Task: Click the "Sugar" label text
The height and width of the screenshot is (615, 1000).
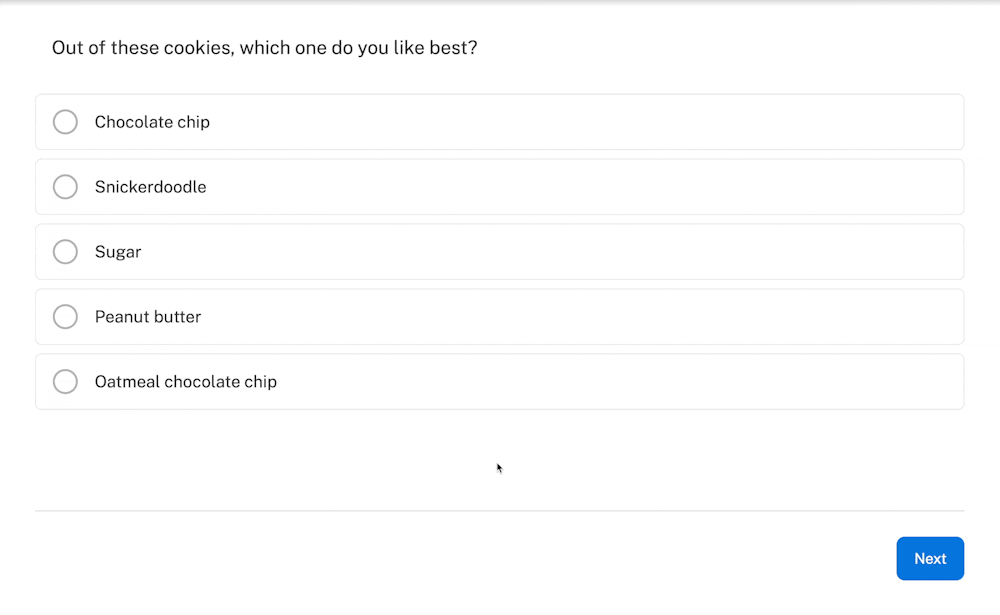Action: pyautogui.click(x=118, y=252)
